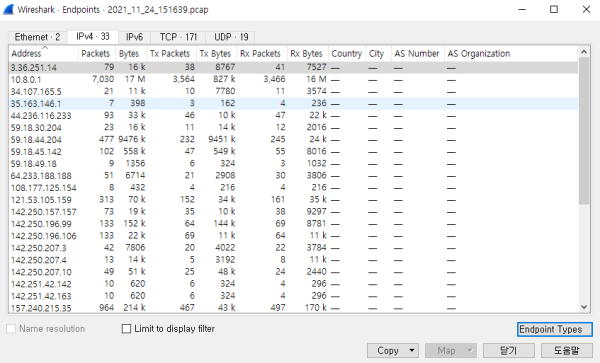Sort by Rx Packets column header
Viewport: 600px width, 363px height.
[x=262, y=54]
